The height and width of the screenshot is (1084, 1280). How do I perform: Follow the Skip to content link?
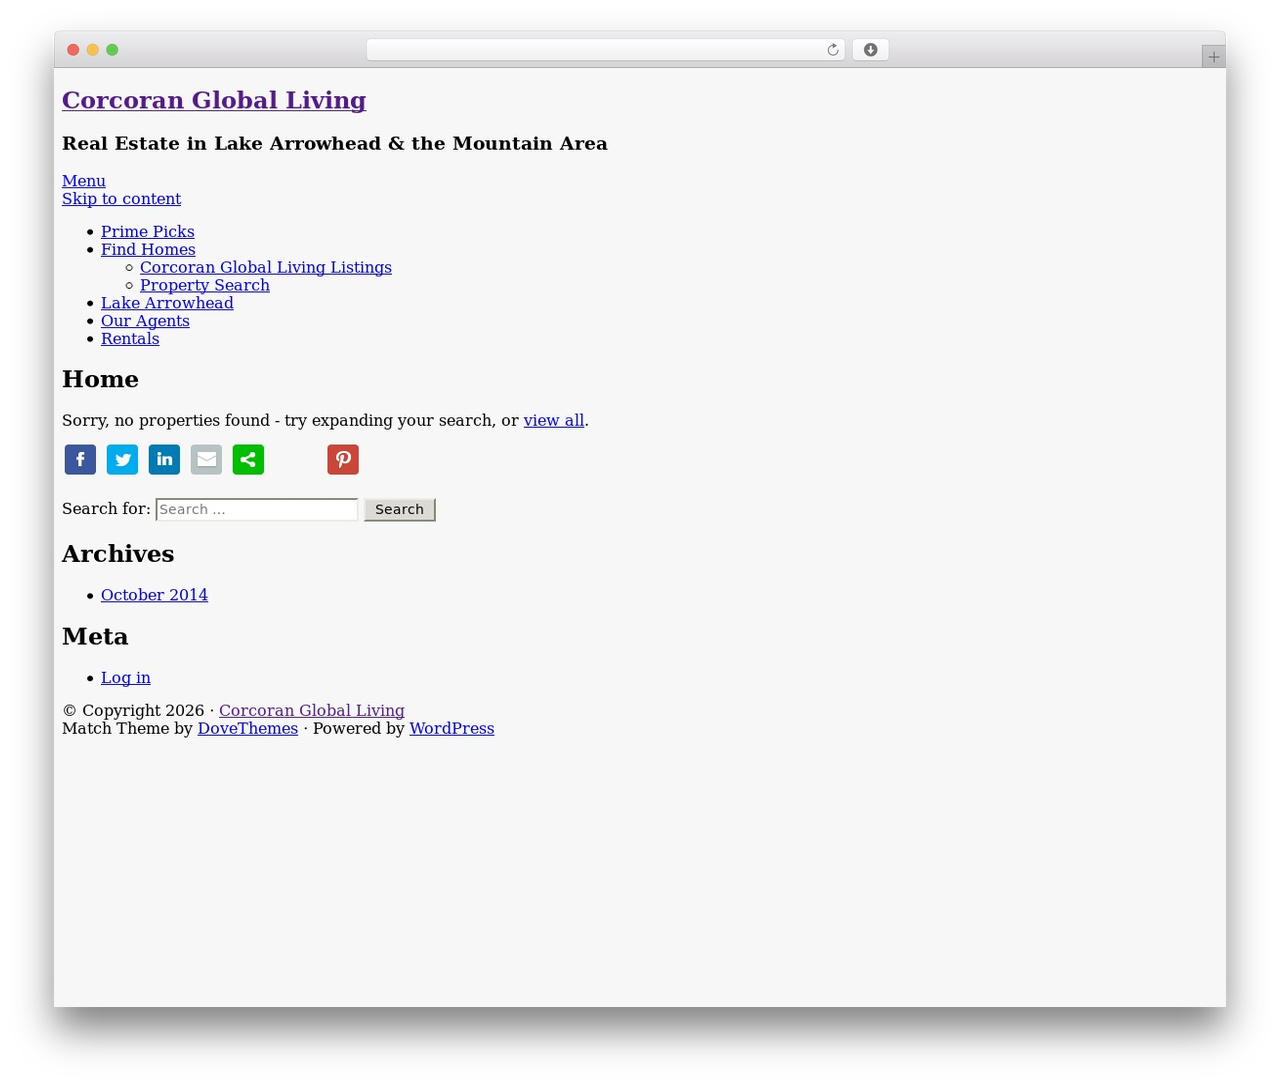click(x=121, y=199)
